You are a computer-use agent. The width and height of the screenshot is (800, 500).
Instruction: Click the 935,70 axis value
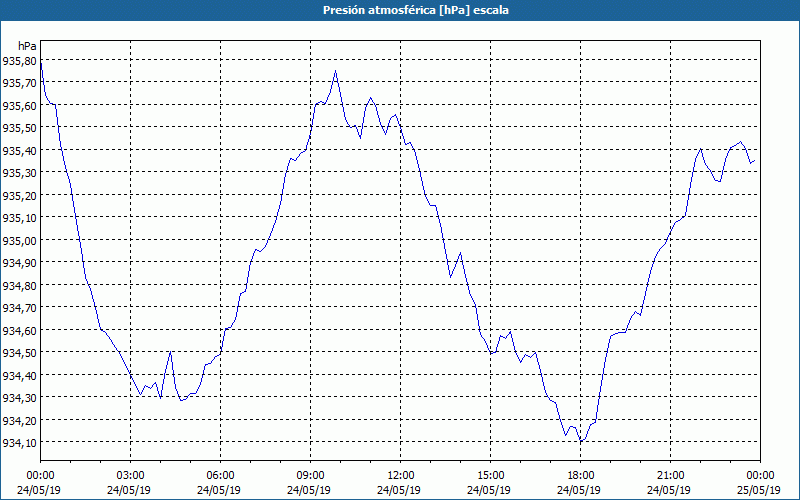(x=19, y=83)
